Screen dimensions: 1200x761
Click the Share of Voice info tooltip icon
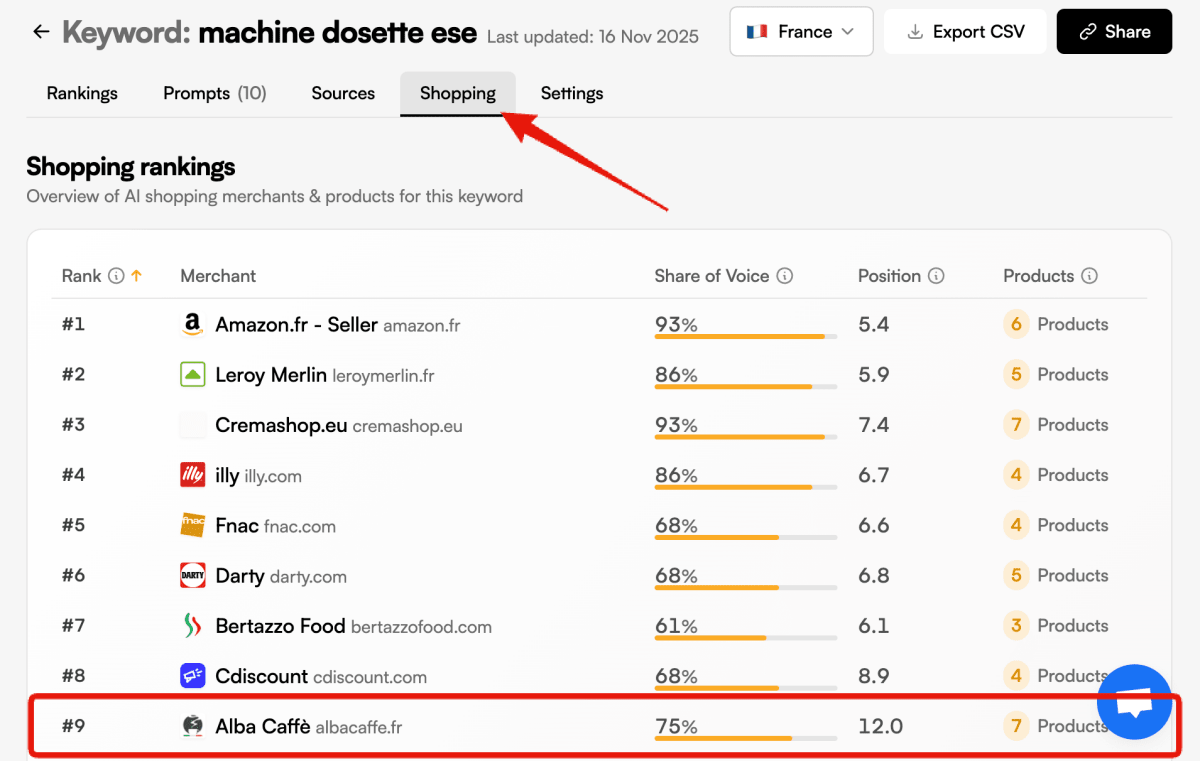point(785,276)
